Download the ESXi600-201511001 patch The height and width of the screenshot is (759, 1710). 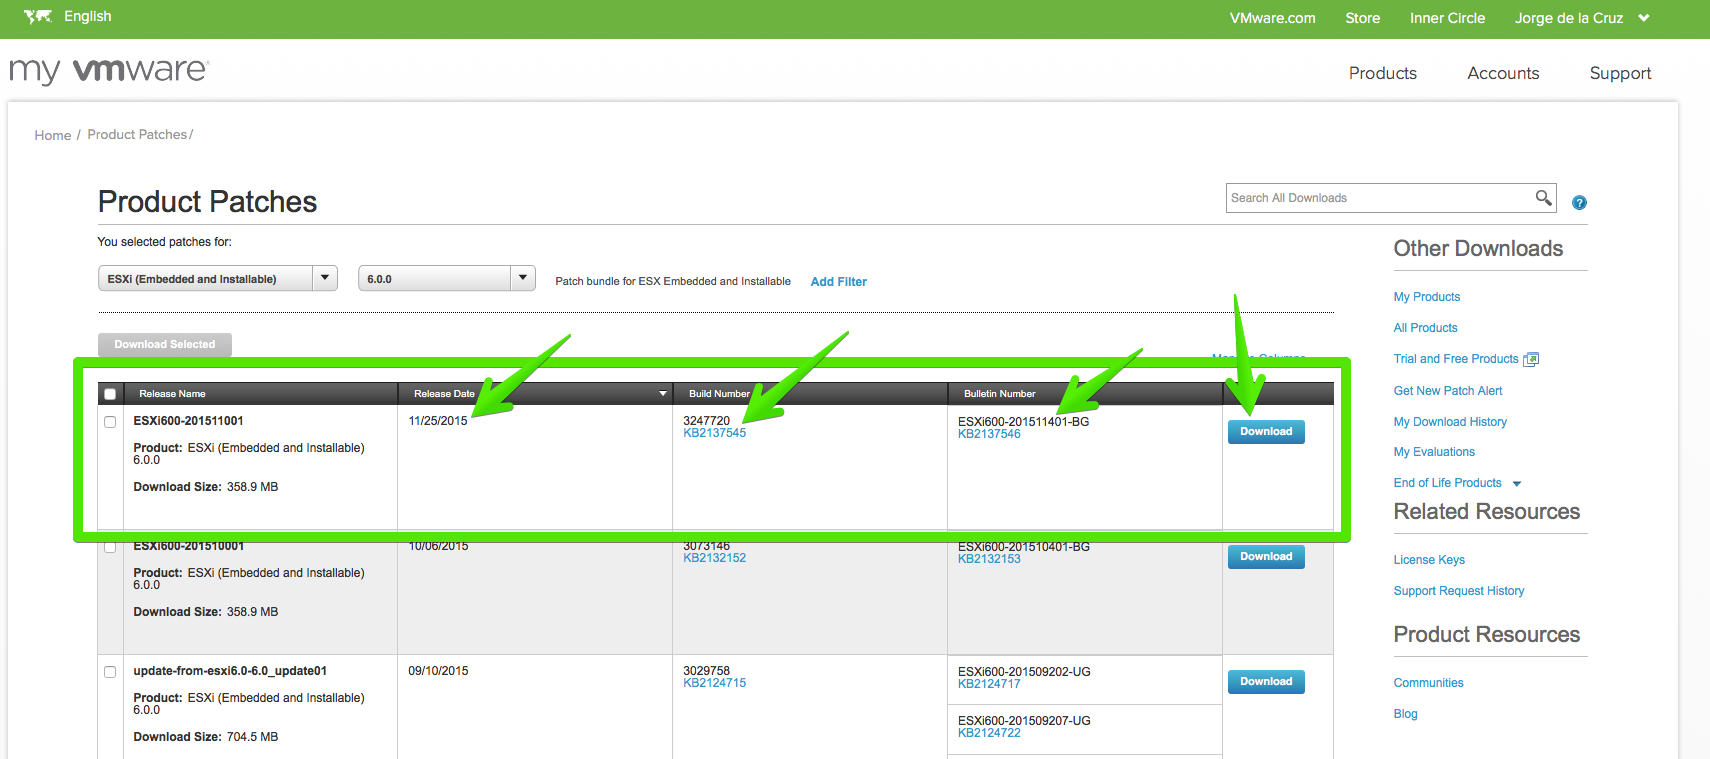pos(1266,432)
